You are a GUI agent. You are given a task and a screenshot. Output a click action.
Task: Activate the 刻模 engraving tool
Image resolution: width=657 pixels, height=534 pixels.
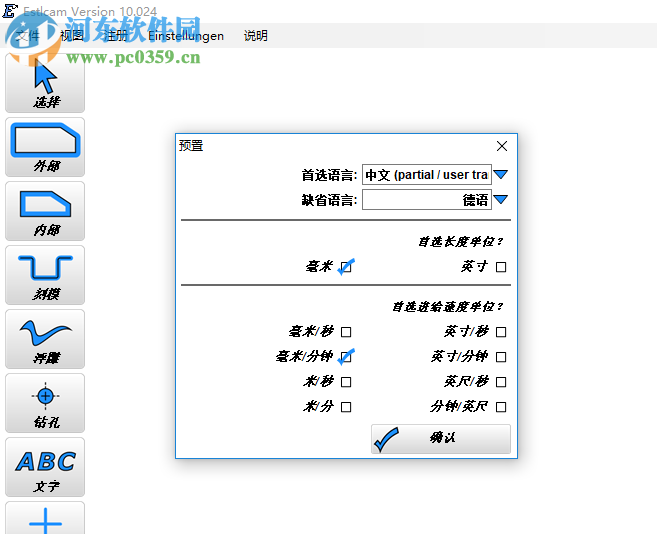45,275
